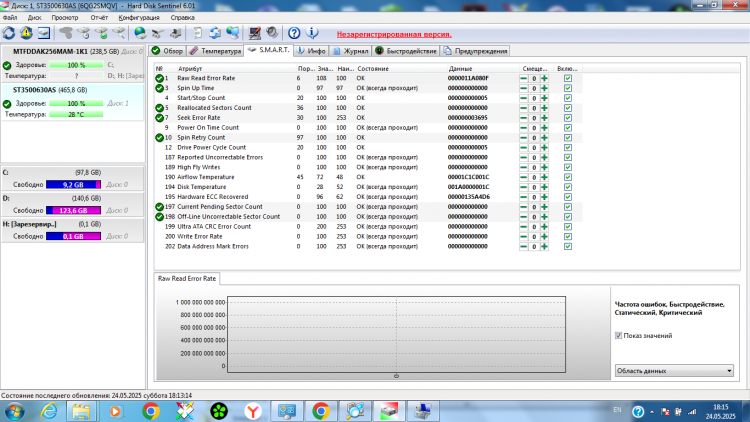Click the globe with disk toolbar icon
Viewport: 750px width, 422px height.
coord(140,33)
